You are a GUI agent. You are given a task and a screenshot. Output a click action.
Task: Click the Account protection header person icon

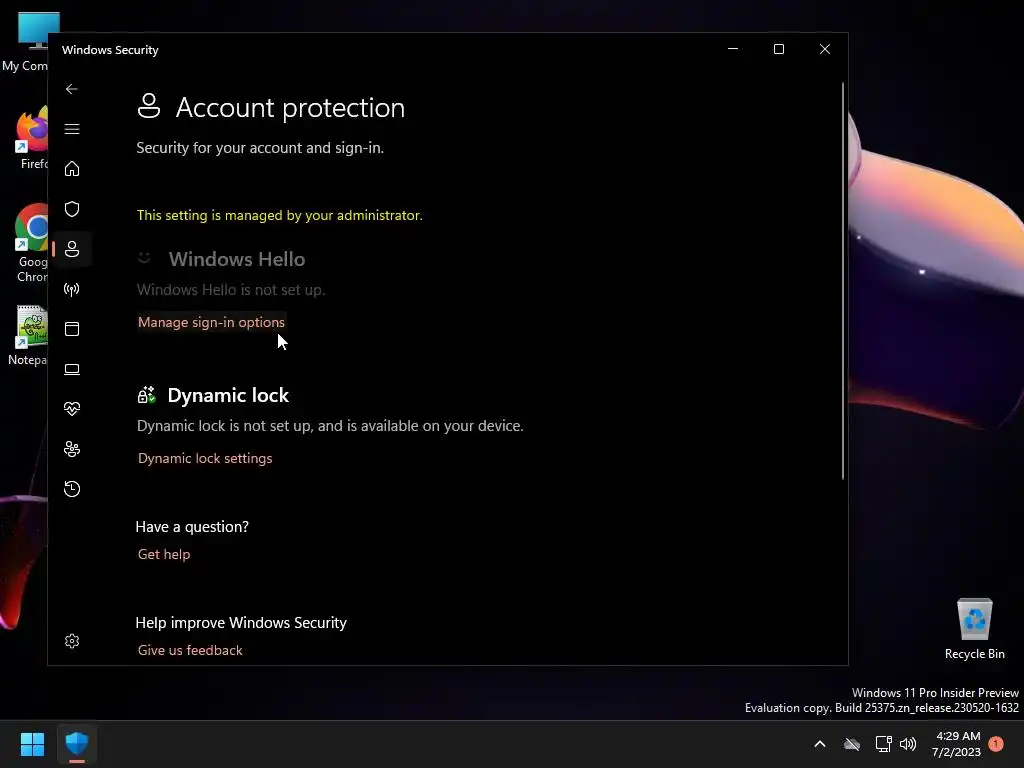pos(149,106)
